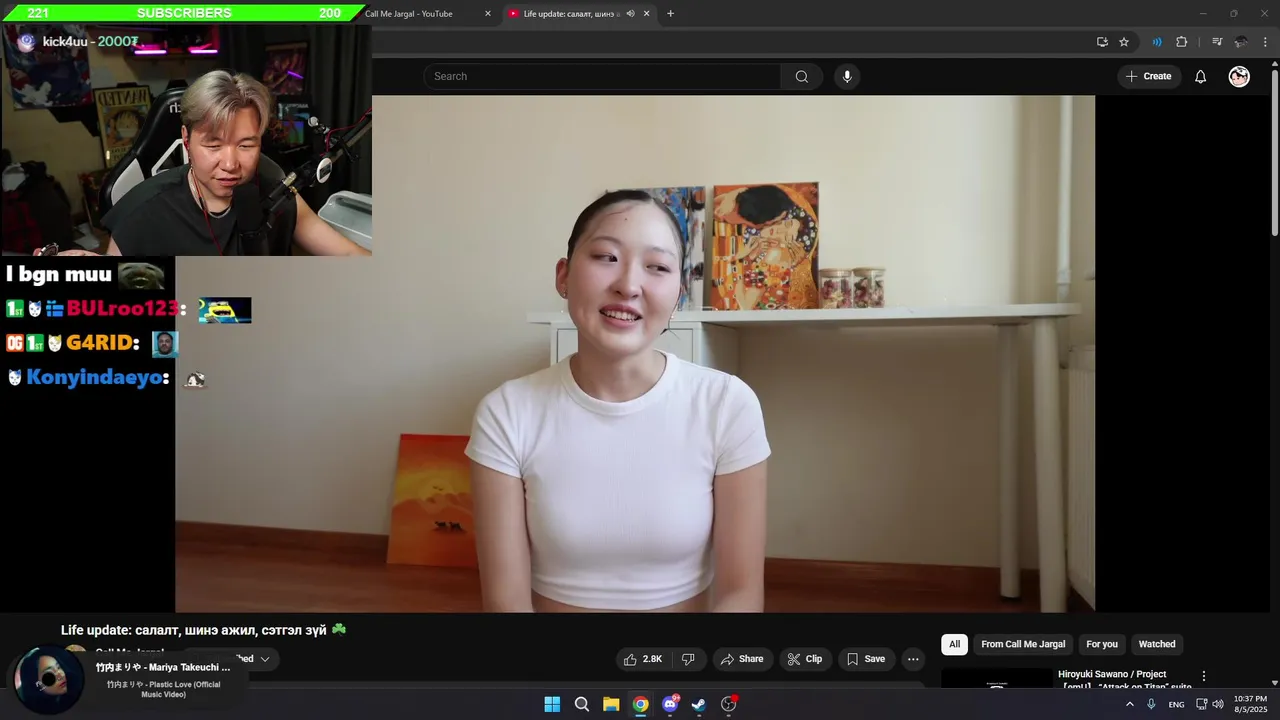This screenshot has width=1280, height=720.
Task: Open the Windows Start menu
Action: click(552, 704)
